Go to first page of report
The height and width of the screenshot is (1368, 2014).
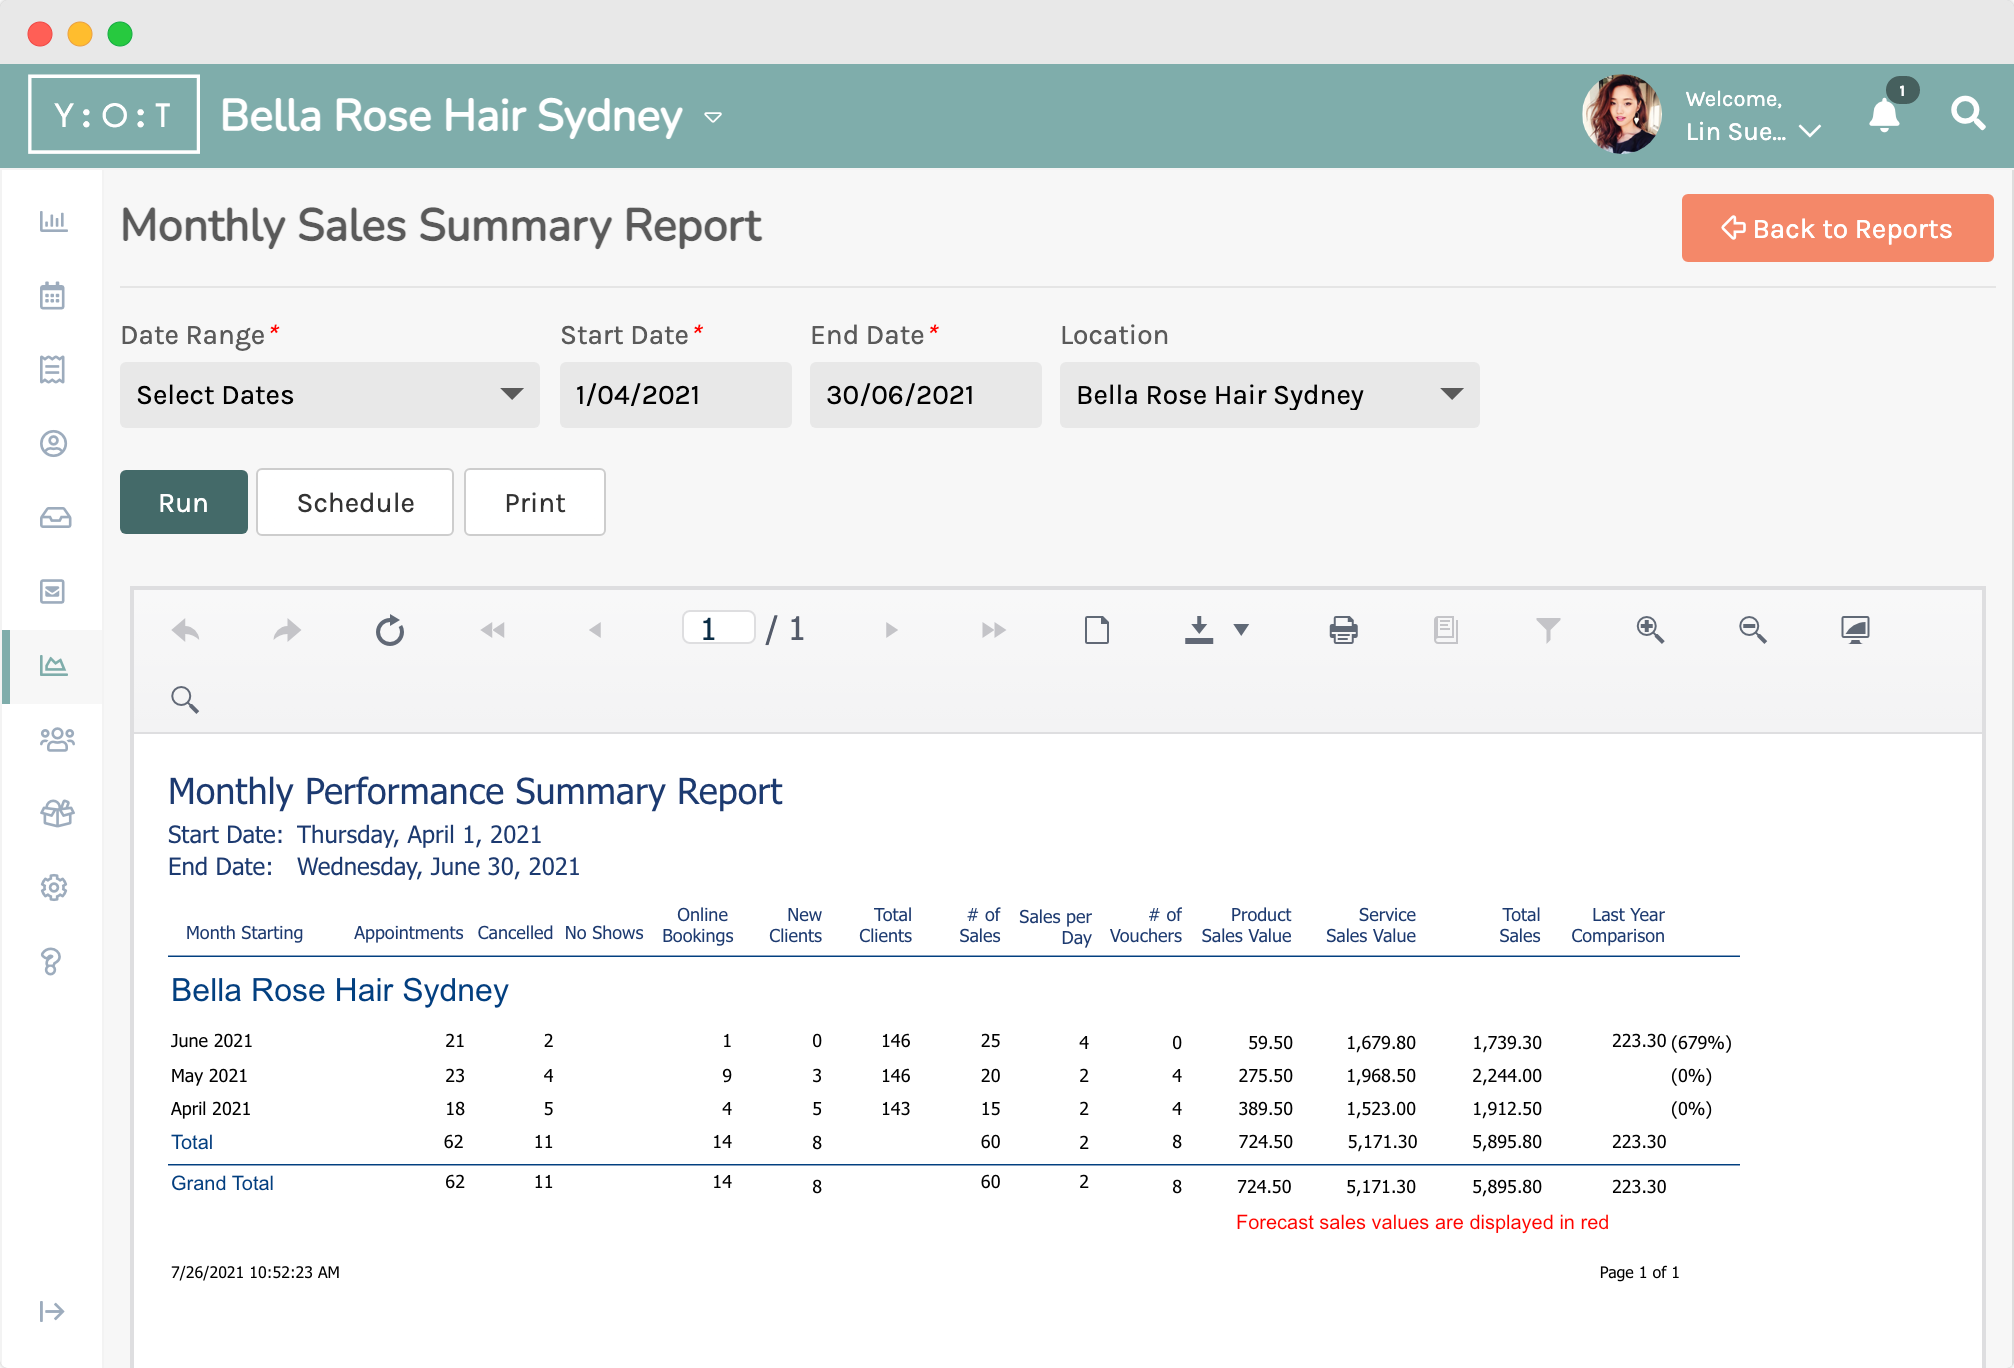[493, 630]
